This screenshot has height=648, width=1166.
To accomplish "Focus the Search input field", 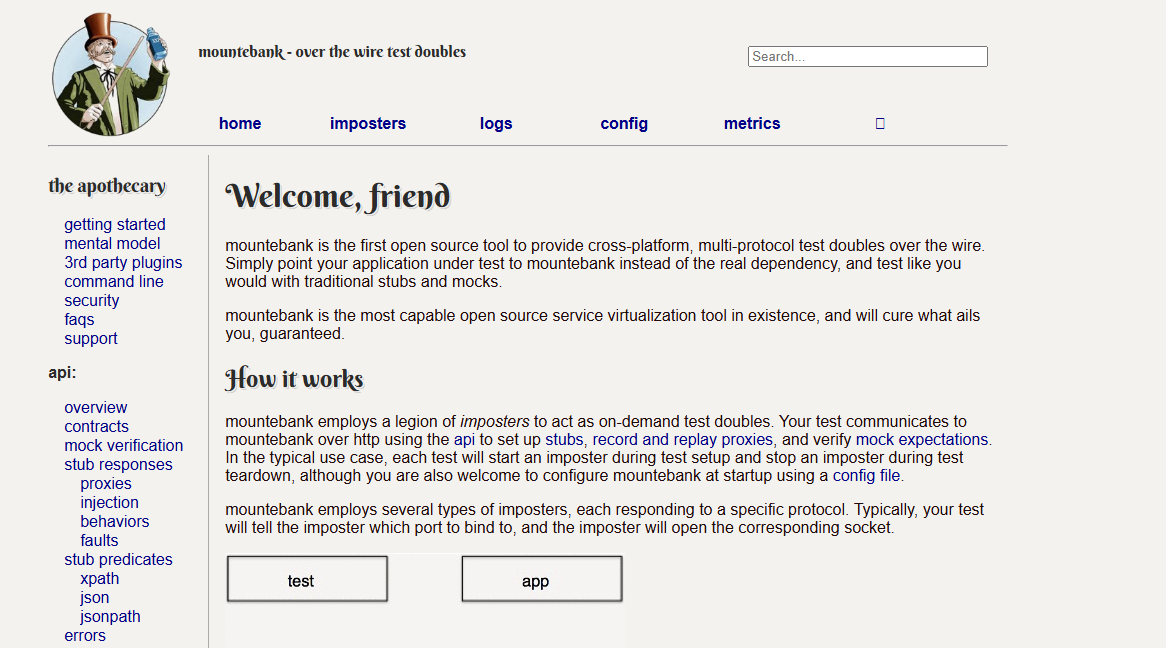I will (868, 57).
